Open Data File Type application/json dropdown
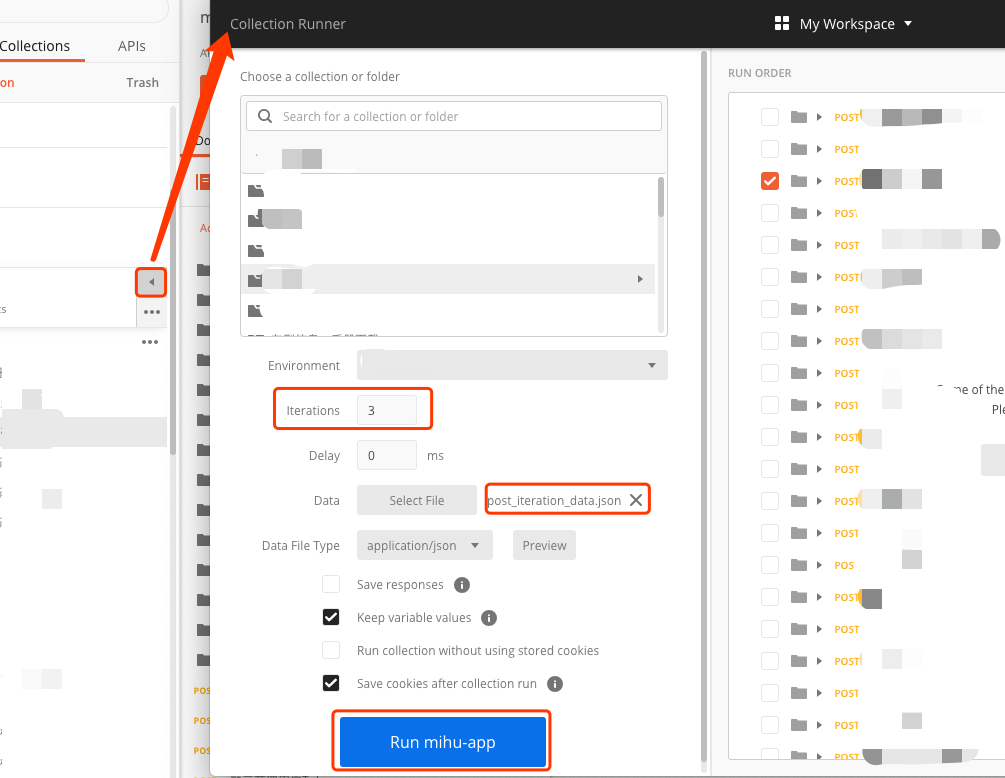Image resolution: width=1005 pixels, height=778 pixels. tap(424, 545)
